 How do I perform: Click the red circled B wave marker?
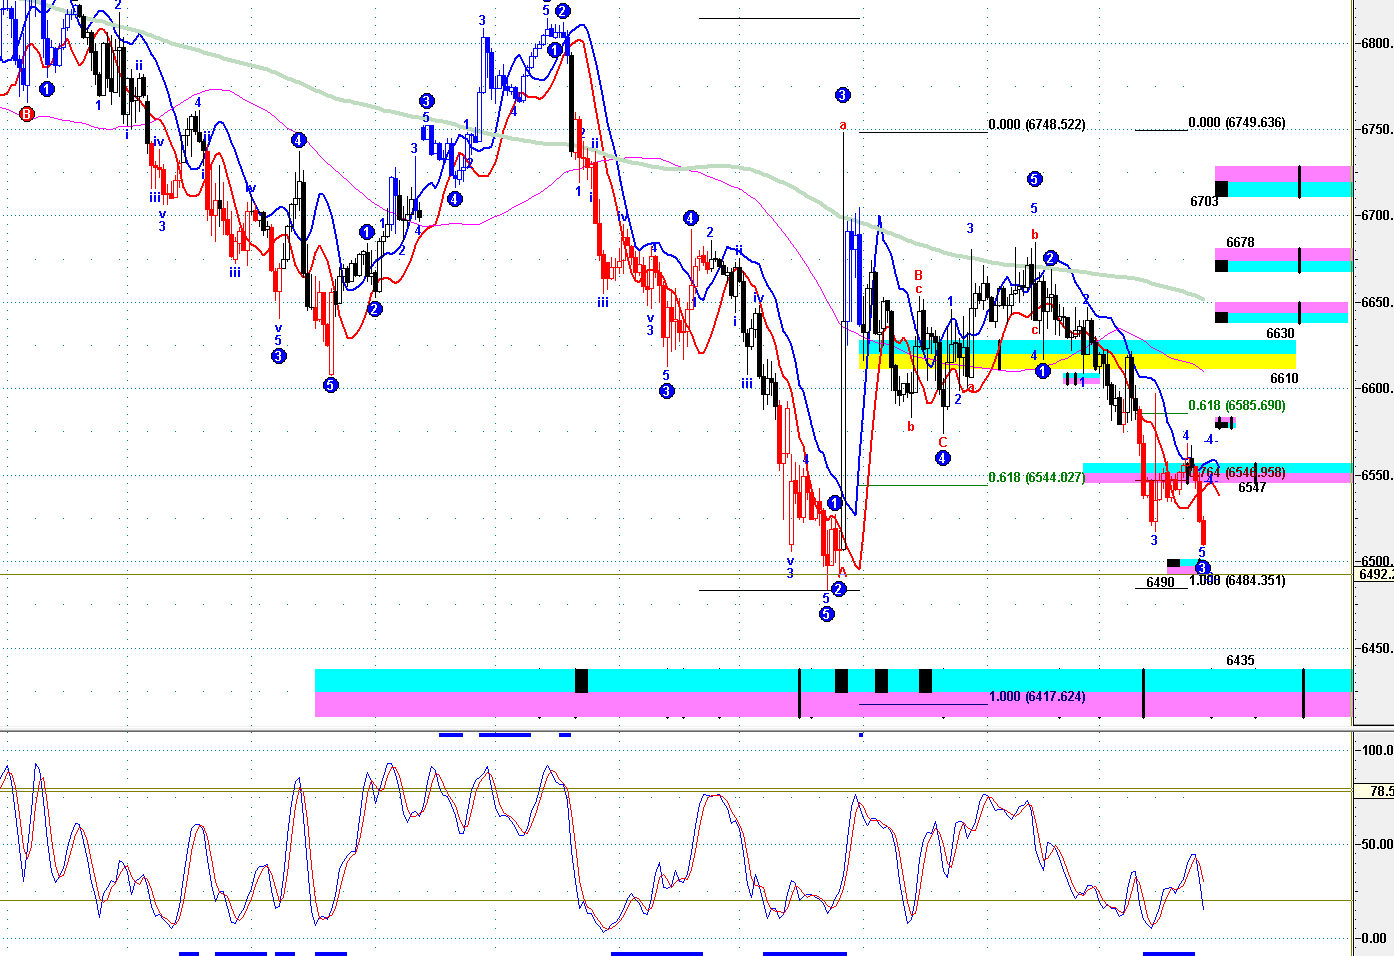[x=27, y=114]
